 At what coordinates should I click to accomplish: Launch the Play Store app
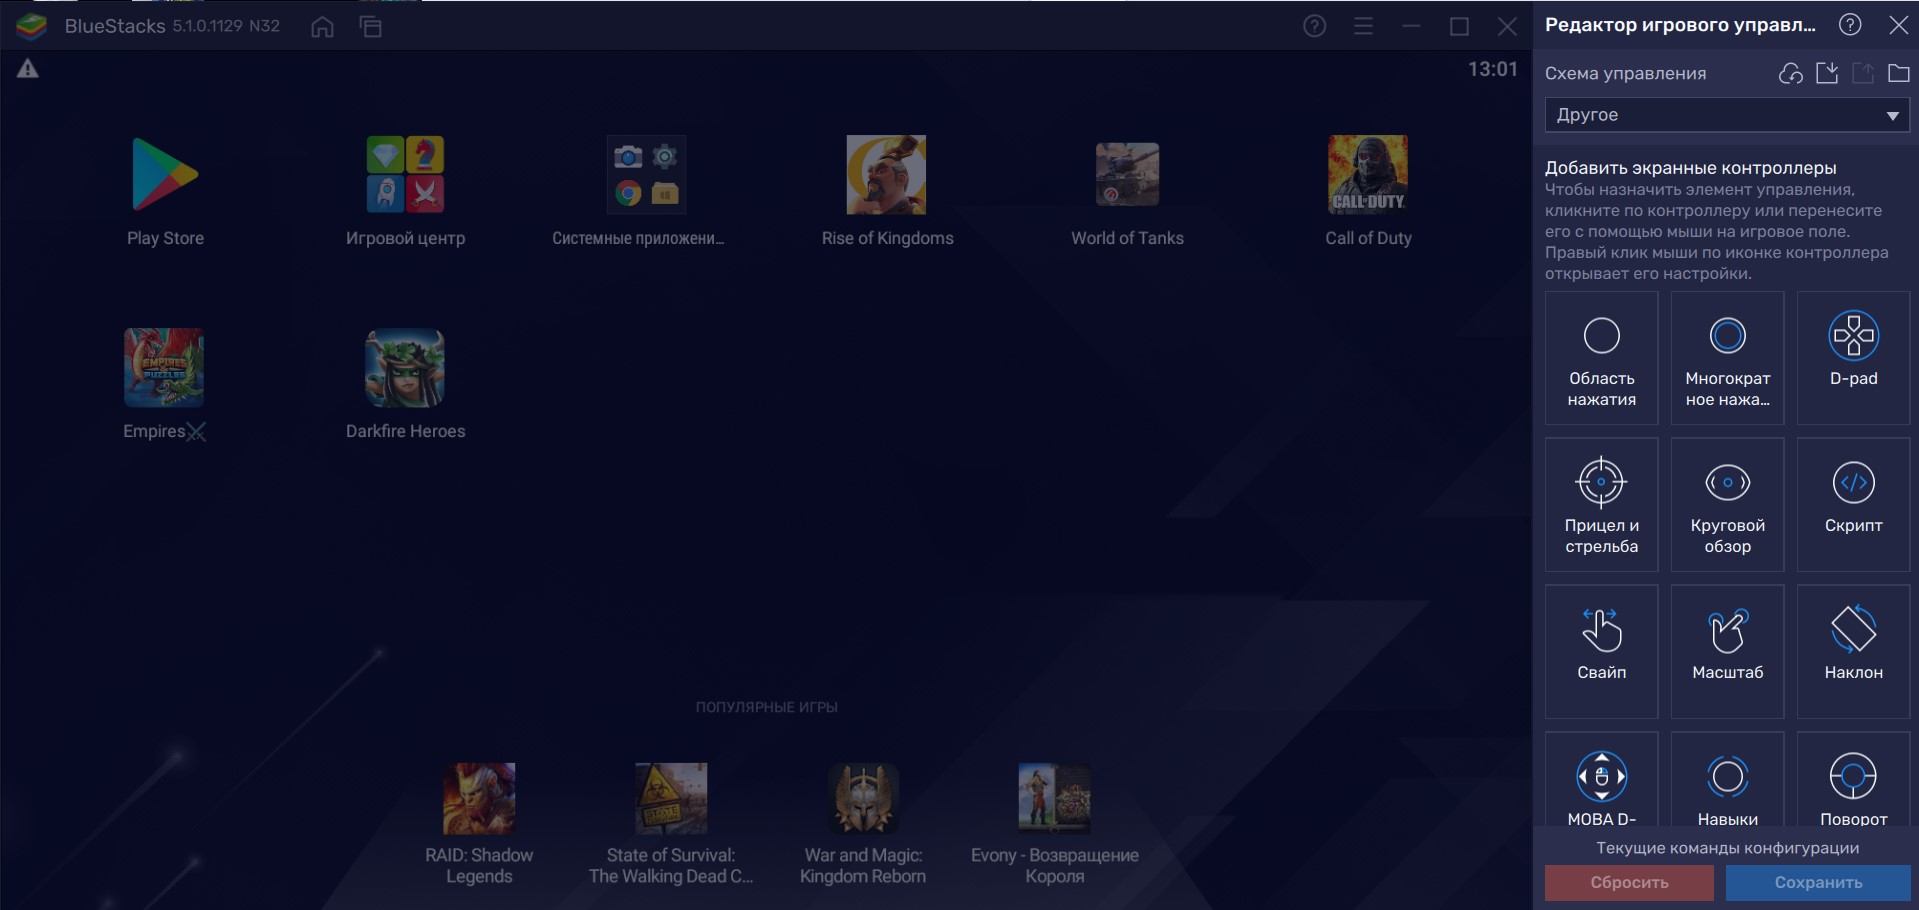click(165, 191)
